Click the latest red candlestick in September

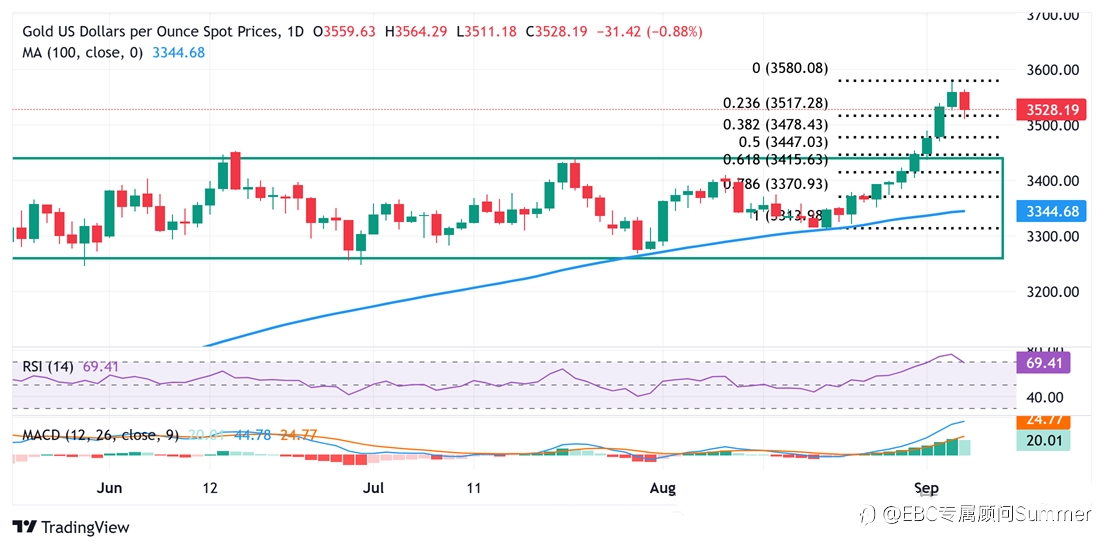(x=964, y=103)
